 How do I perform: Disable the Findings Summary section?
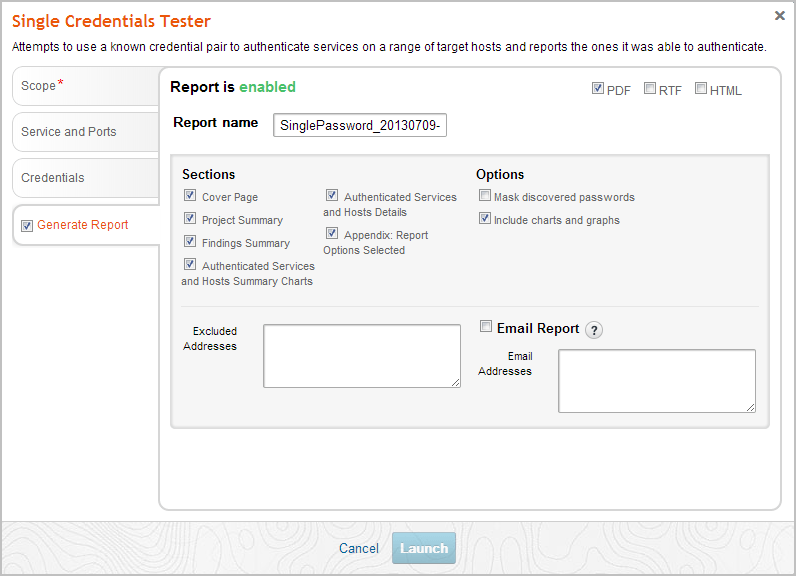click(x=190, y=242)
